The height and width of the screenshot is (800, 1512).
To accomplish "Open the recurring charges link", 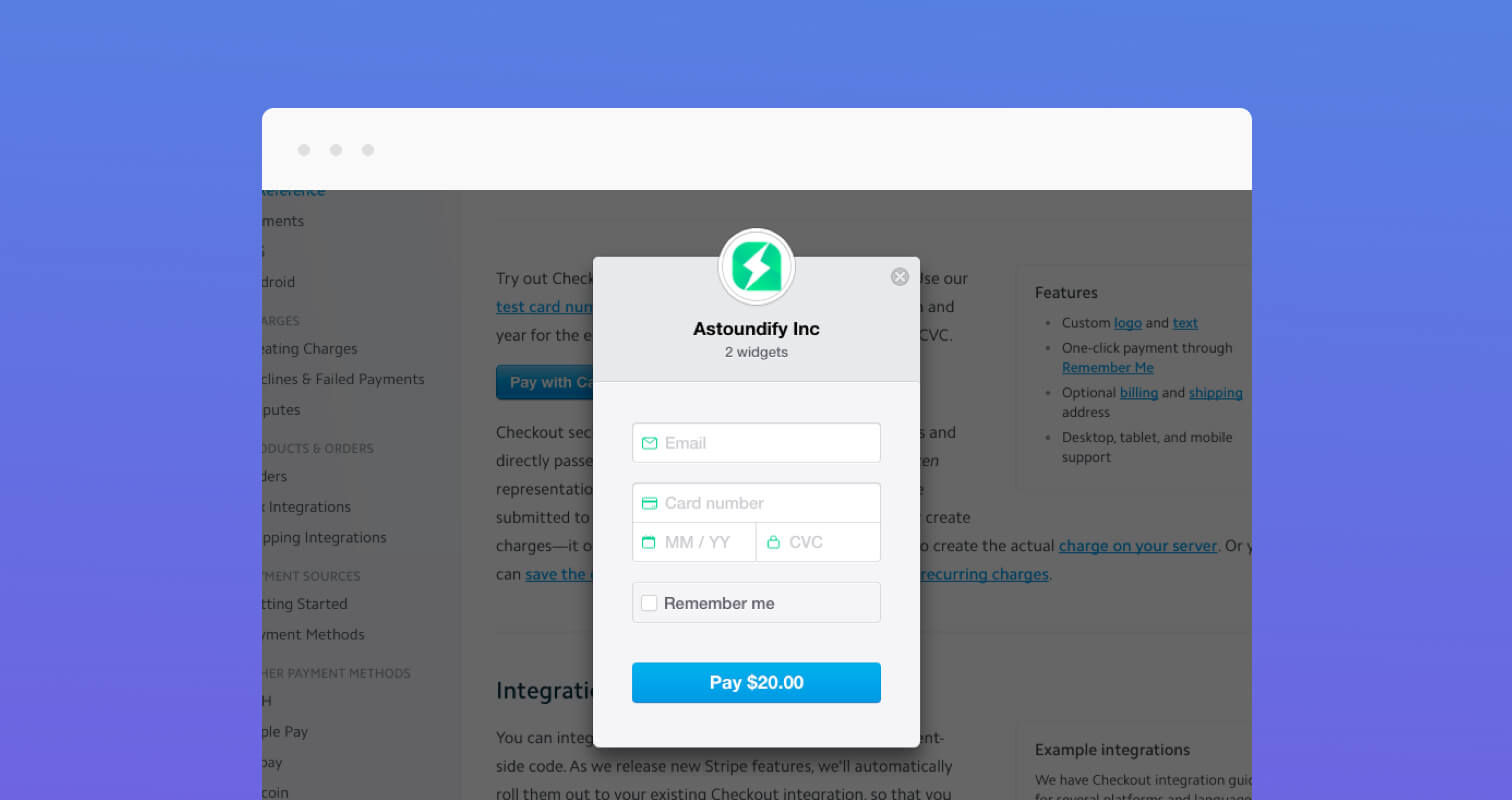I will coord(985,574).
